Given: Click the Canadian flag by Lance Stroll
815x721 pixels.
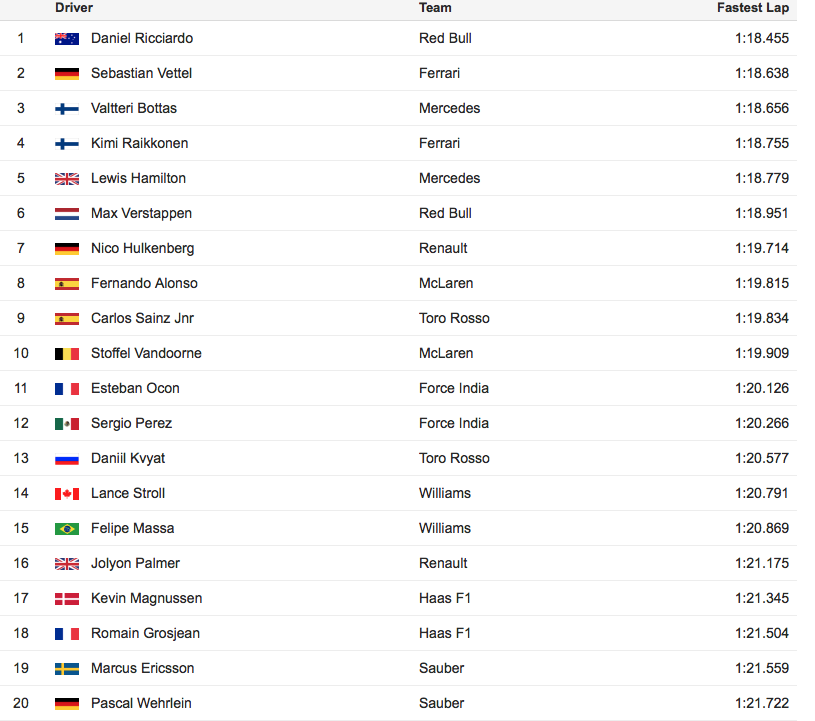Looking at the screenshot, I should tap(67, 494).
